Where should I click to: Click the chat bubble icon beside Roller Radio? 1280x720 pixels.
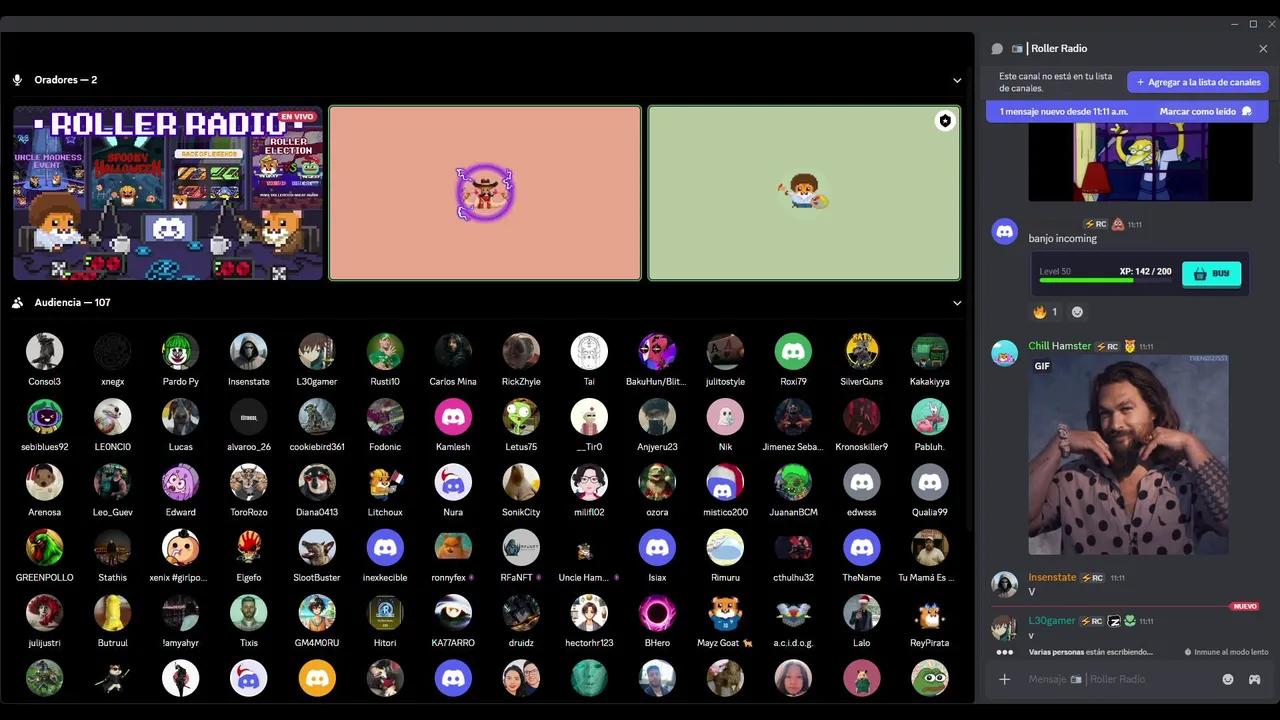click(x=997, y=48)
